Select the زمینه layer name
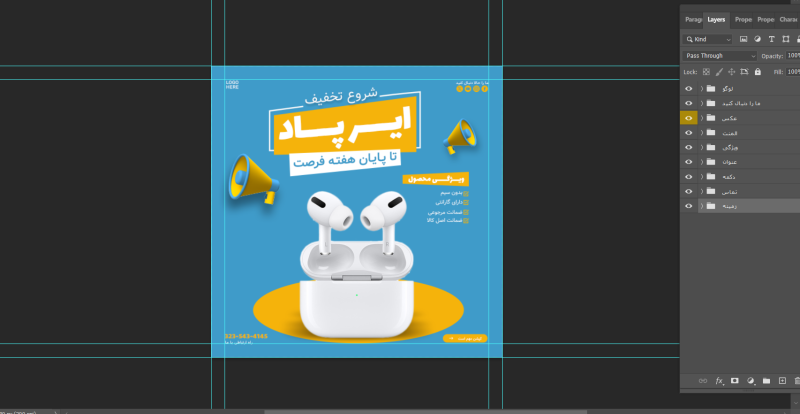 pyautogui.click(x=730, y=206)
